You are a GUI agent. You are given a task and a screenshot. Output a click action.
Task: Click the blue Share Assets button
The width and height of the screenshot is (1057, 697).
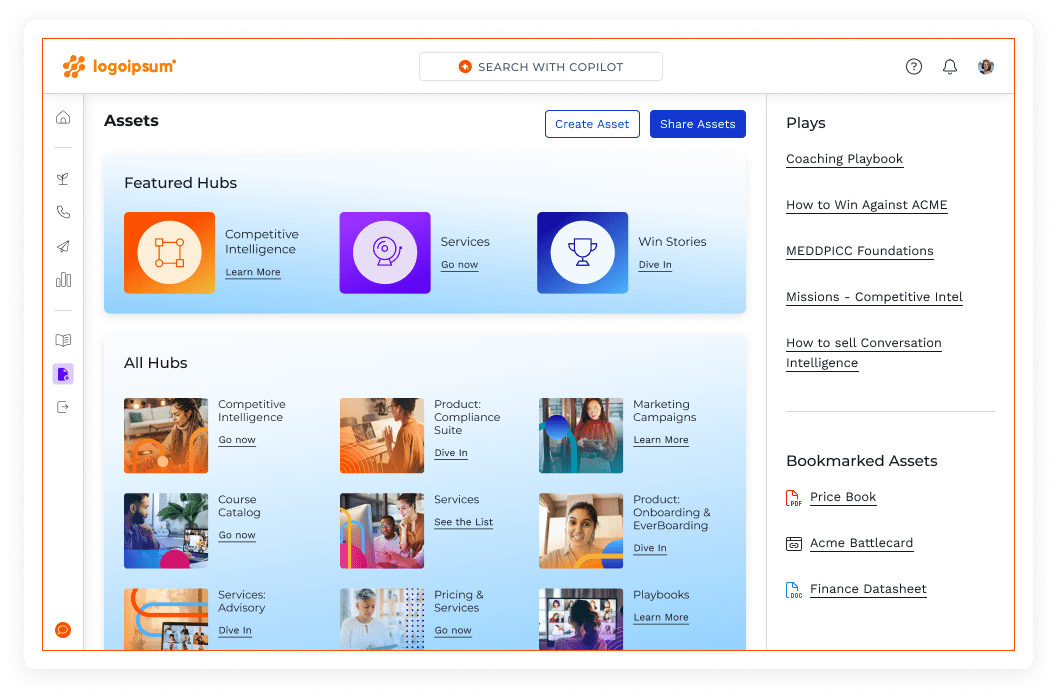tap(697, 124)
